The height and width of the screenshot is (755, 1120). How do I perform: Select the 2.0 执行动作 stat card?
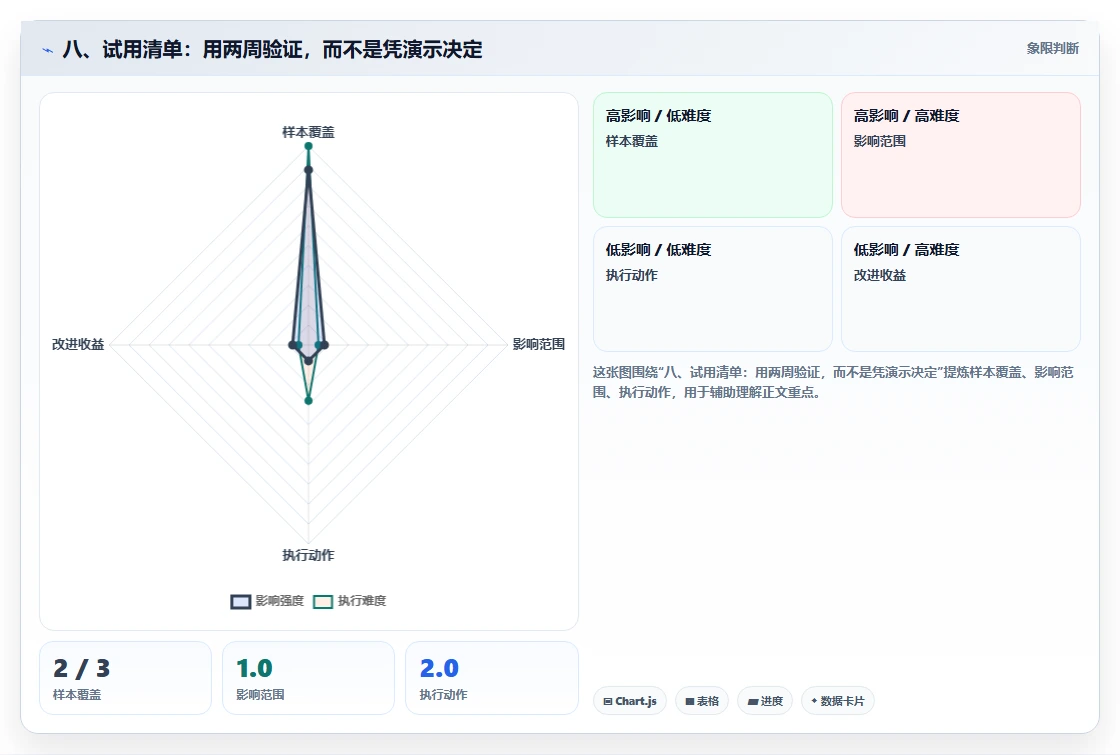(492, 678)
